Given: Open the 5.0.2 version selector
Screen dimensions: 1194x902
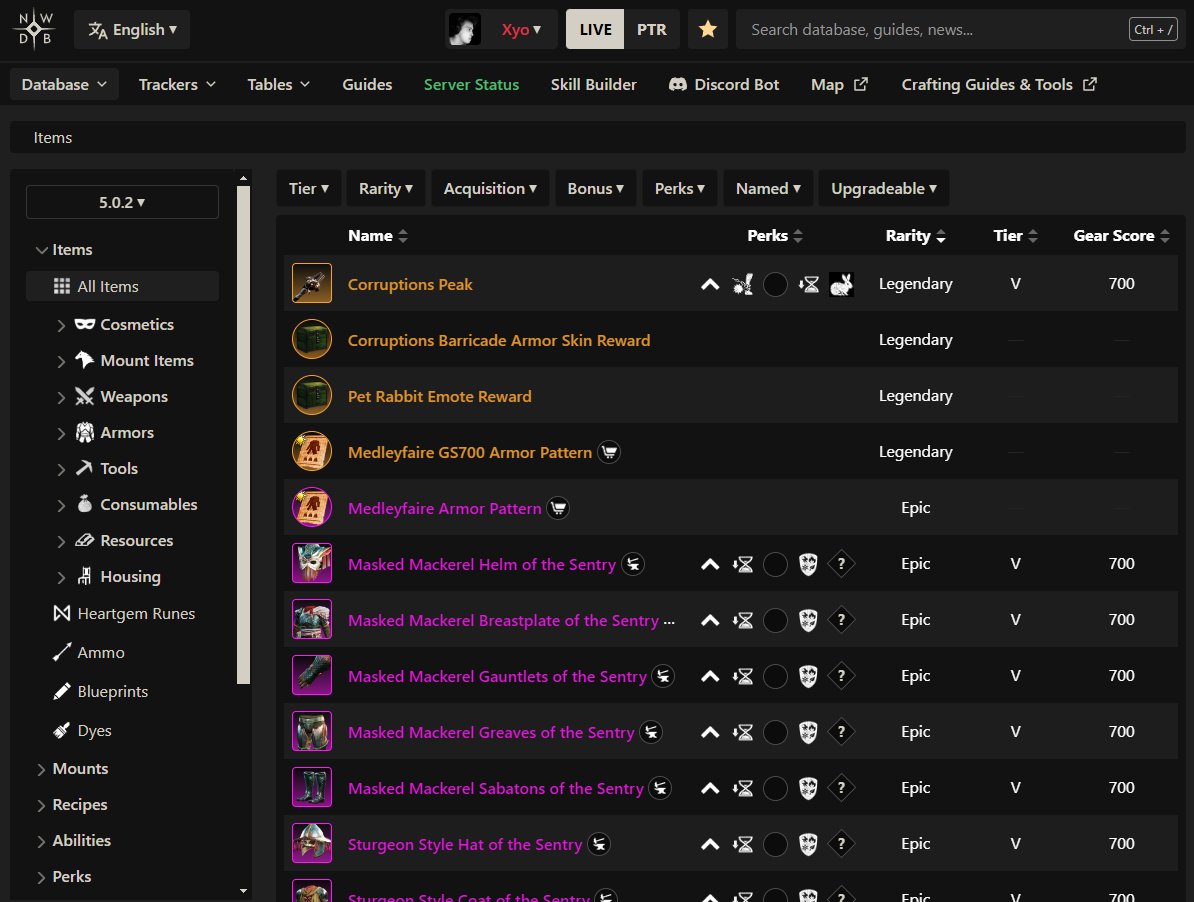Looking at the screenshot, I should point(122,202).
